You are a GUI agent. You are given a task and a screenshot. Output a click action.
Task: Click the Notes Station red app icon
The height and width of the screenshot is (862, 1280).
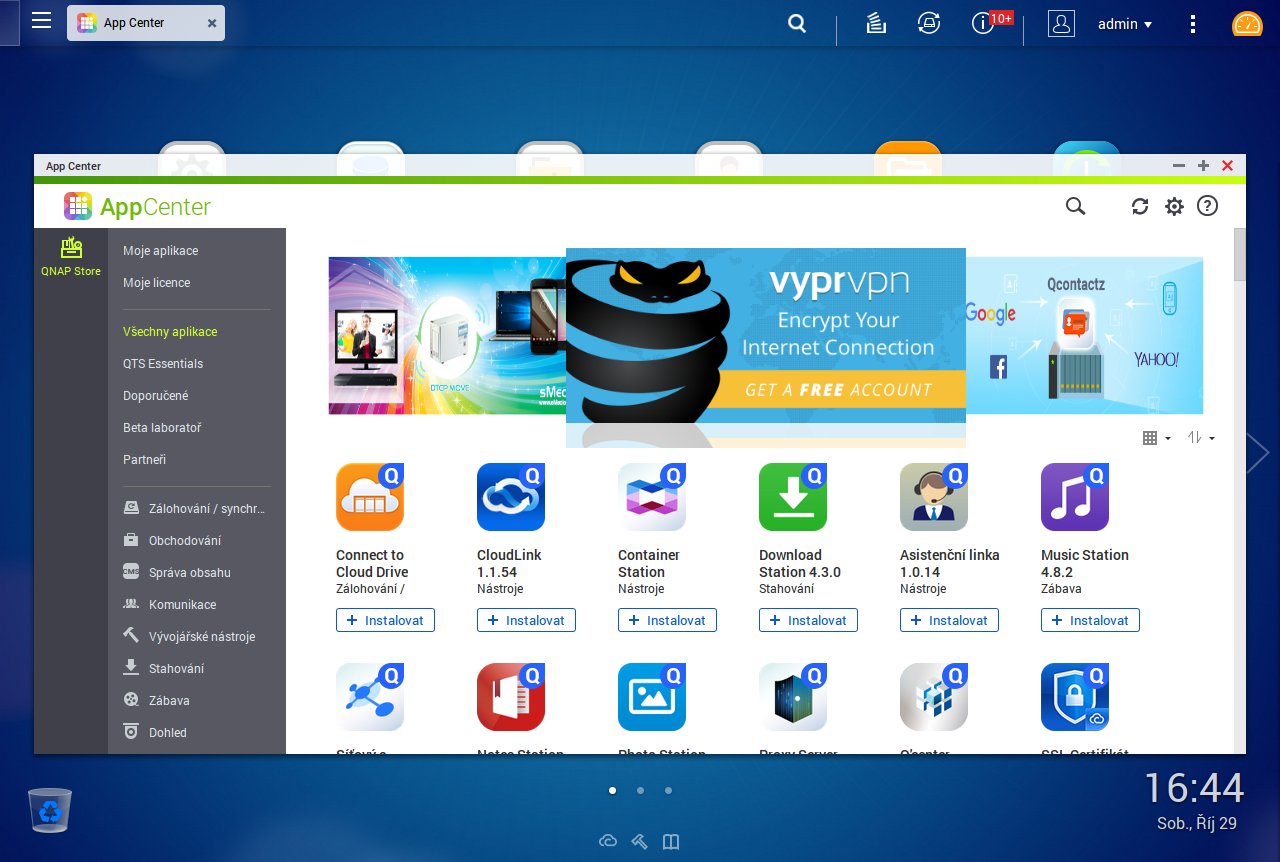pos(511,697)
